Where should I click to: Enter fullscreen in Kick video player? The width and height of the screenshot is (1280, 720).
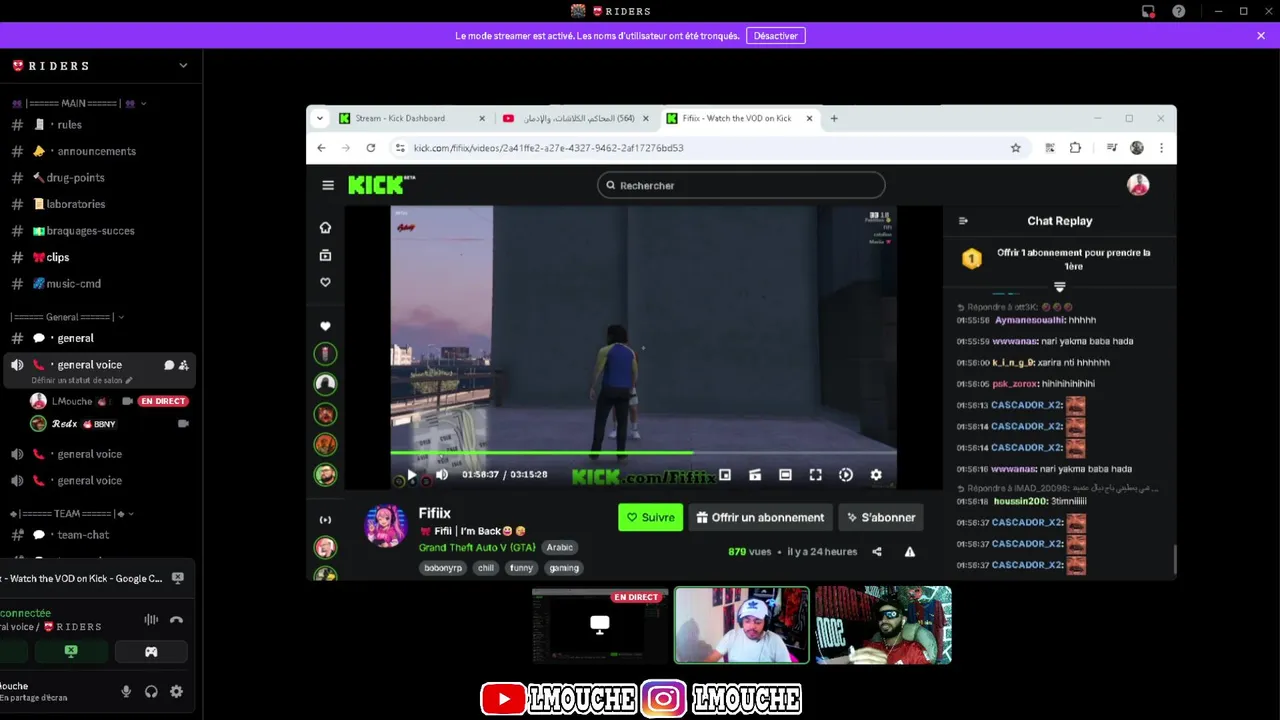click(815, 475)
